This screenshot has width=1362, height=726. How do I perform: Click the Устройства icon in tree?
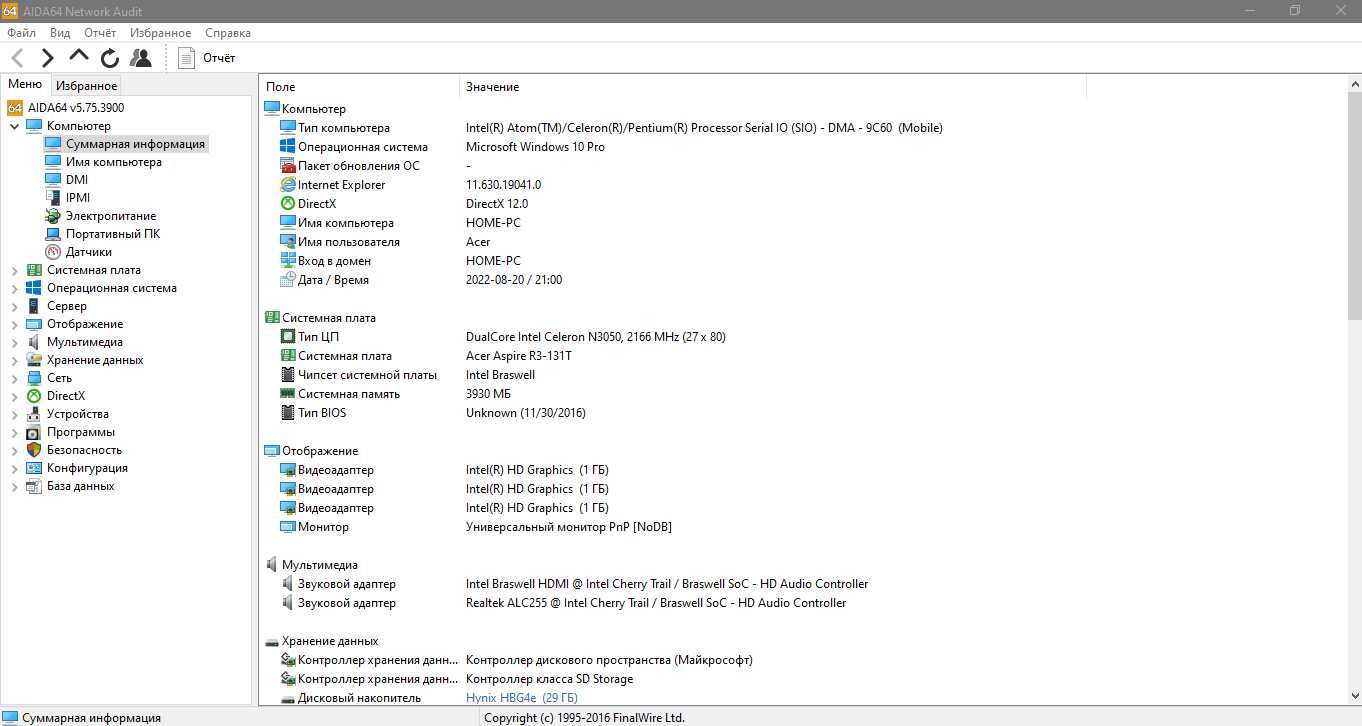tap(34, 414)
